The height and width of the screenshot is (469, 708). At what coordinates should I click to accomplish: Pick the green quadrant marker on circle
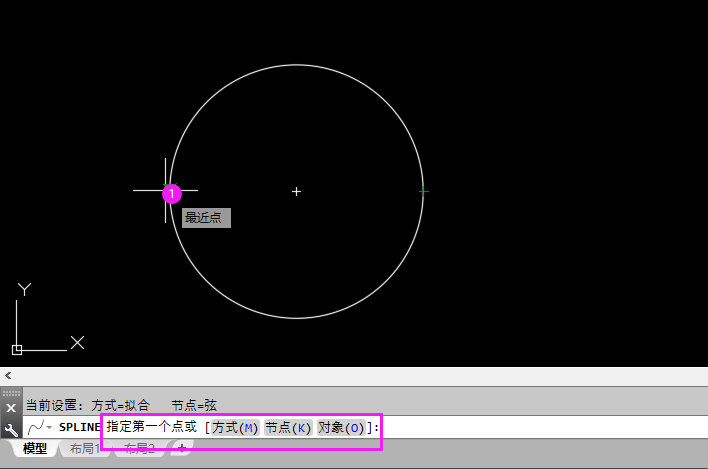point(424,192)
